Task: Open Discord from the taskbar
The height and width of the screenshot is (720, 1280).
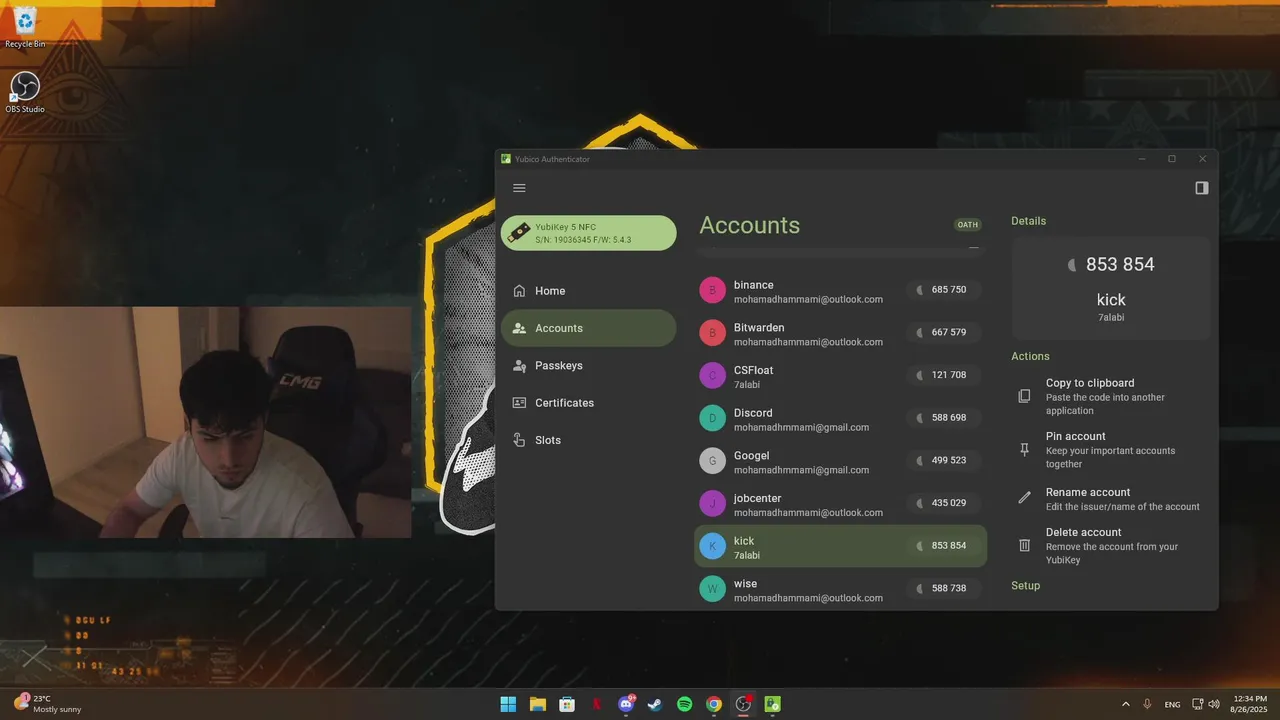Action: 626,704
